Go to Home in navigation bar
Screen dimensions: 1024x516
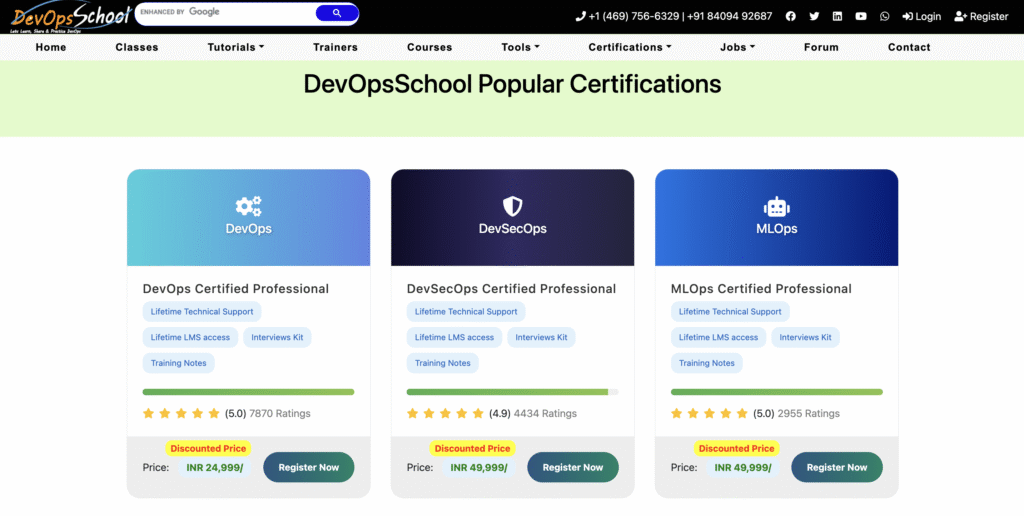(x=51, y=47)
